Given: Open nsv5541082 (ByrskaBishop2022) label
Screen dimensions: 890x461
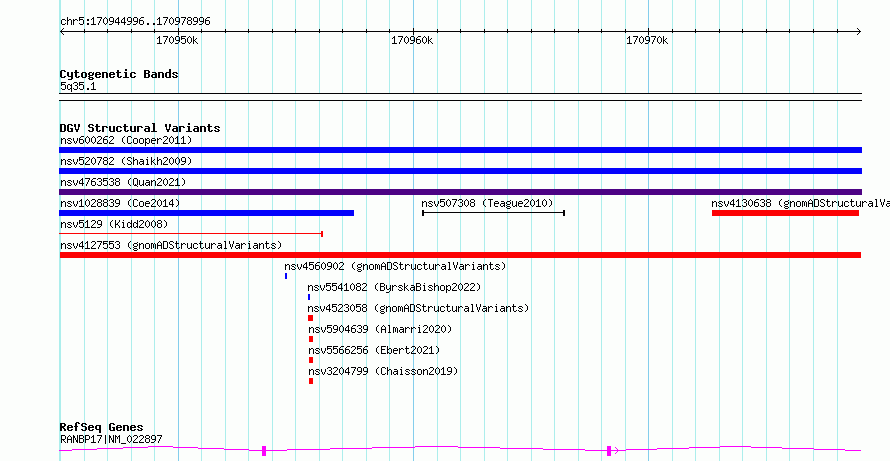Looking at the screenshot, I should click(x=394, y=287).
